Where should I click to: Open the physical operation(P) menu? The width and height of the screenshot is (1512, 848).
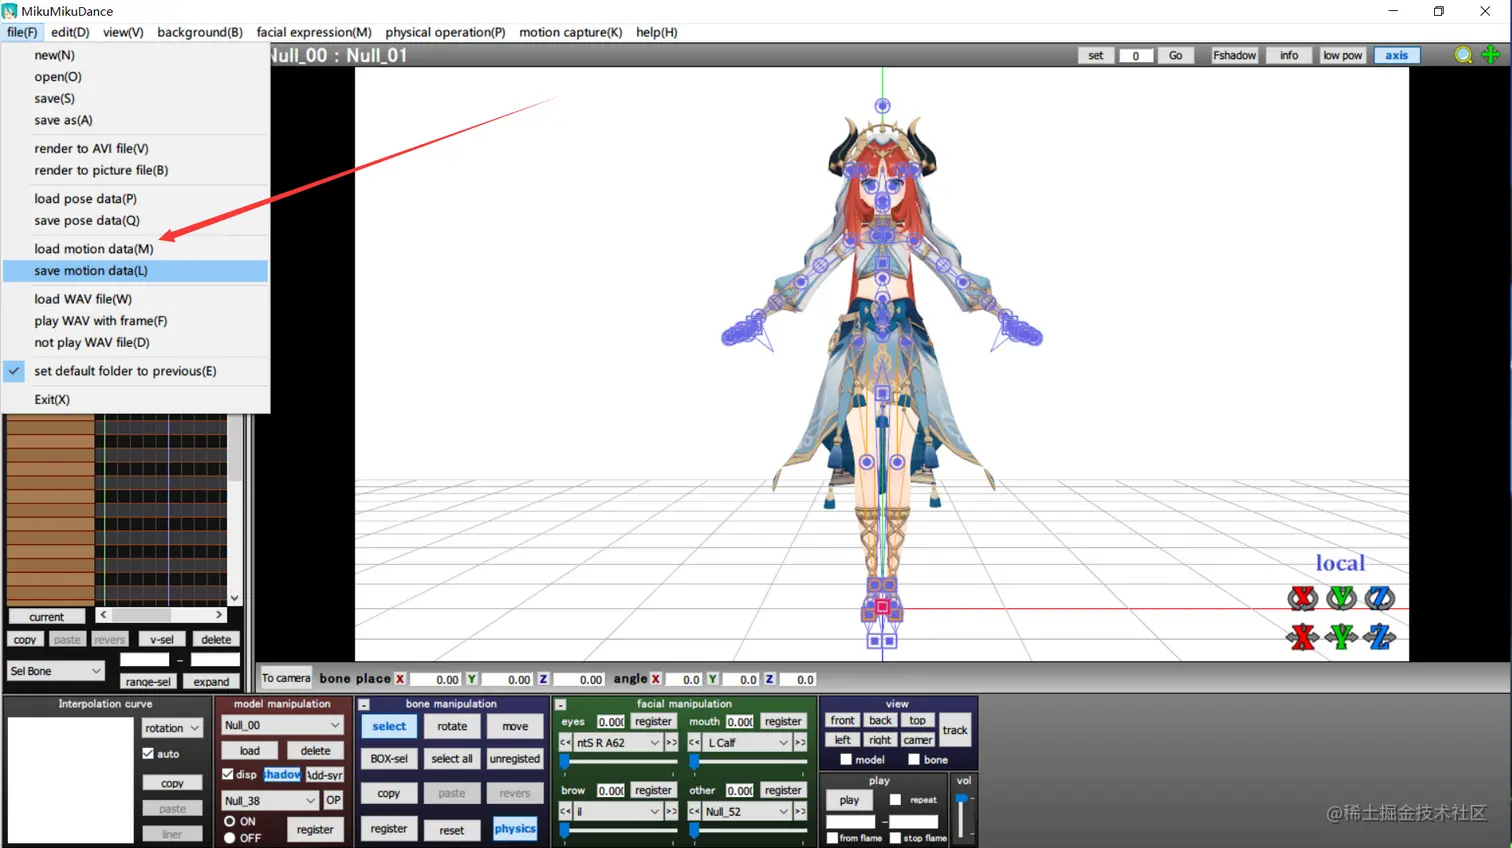[x=445, y=32]
